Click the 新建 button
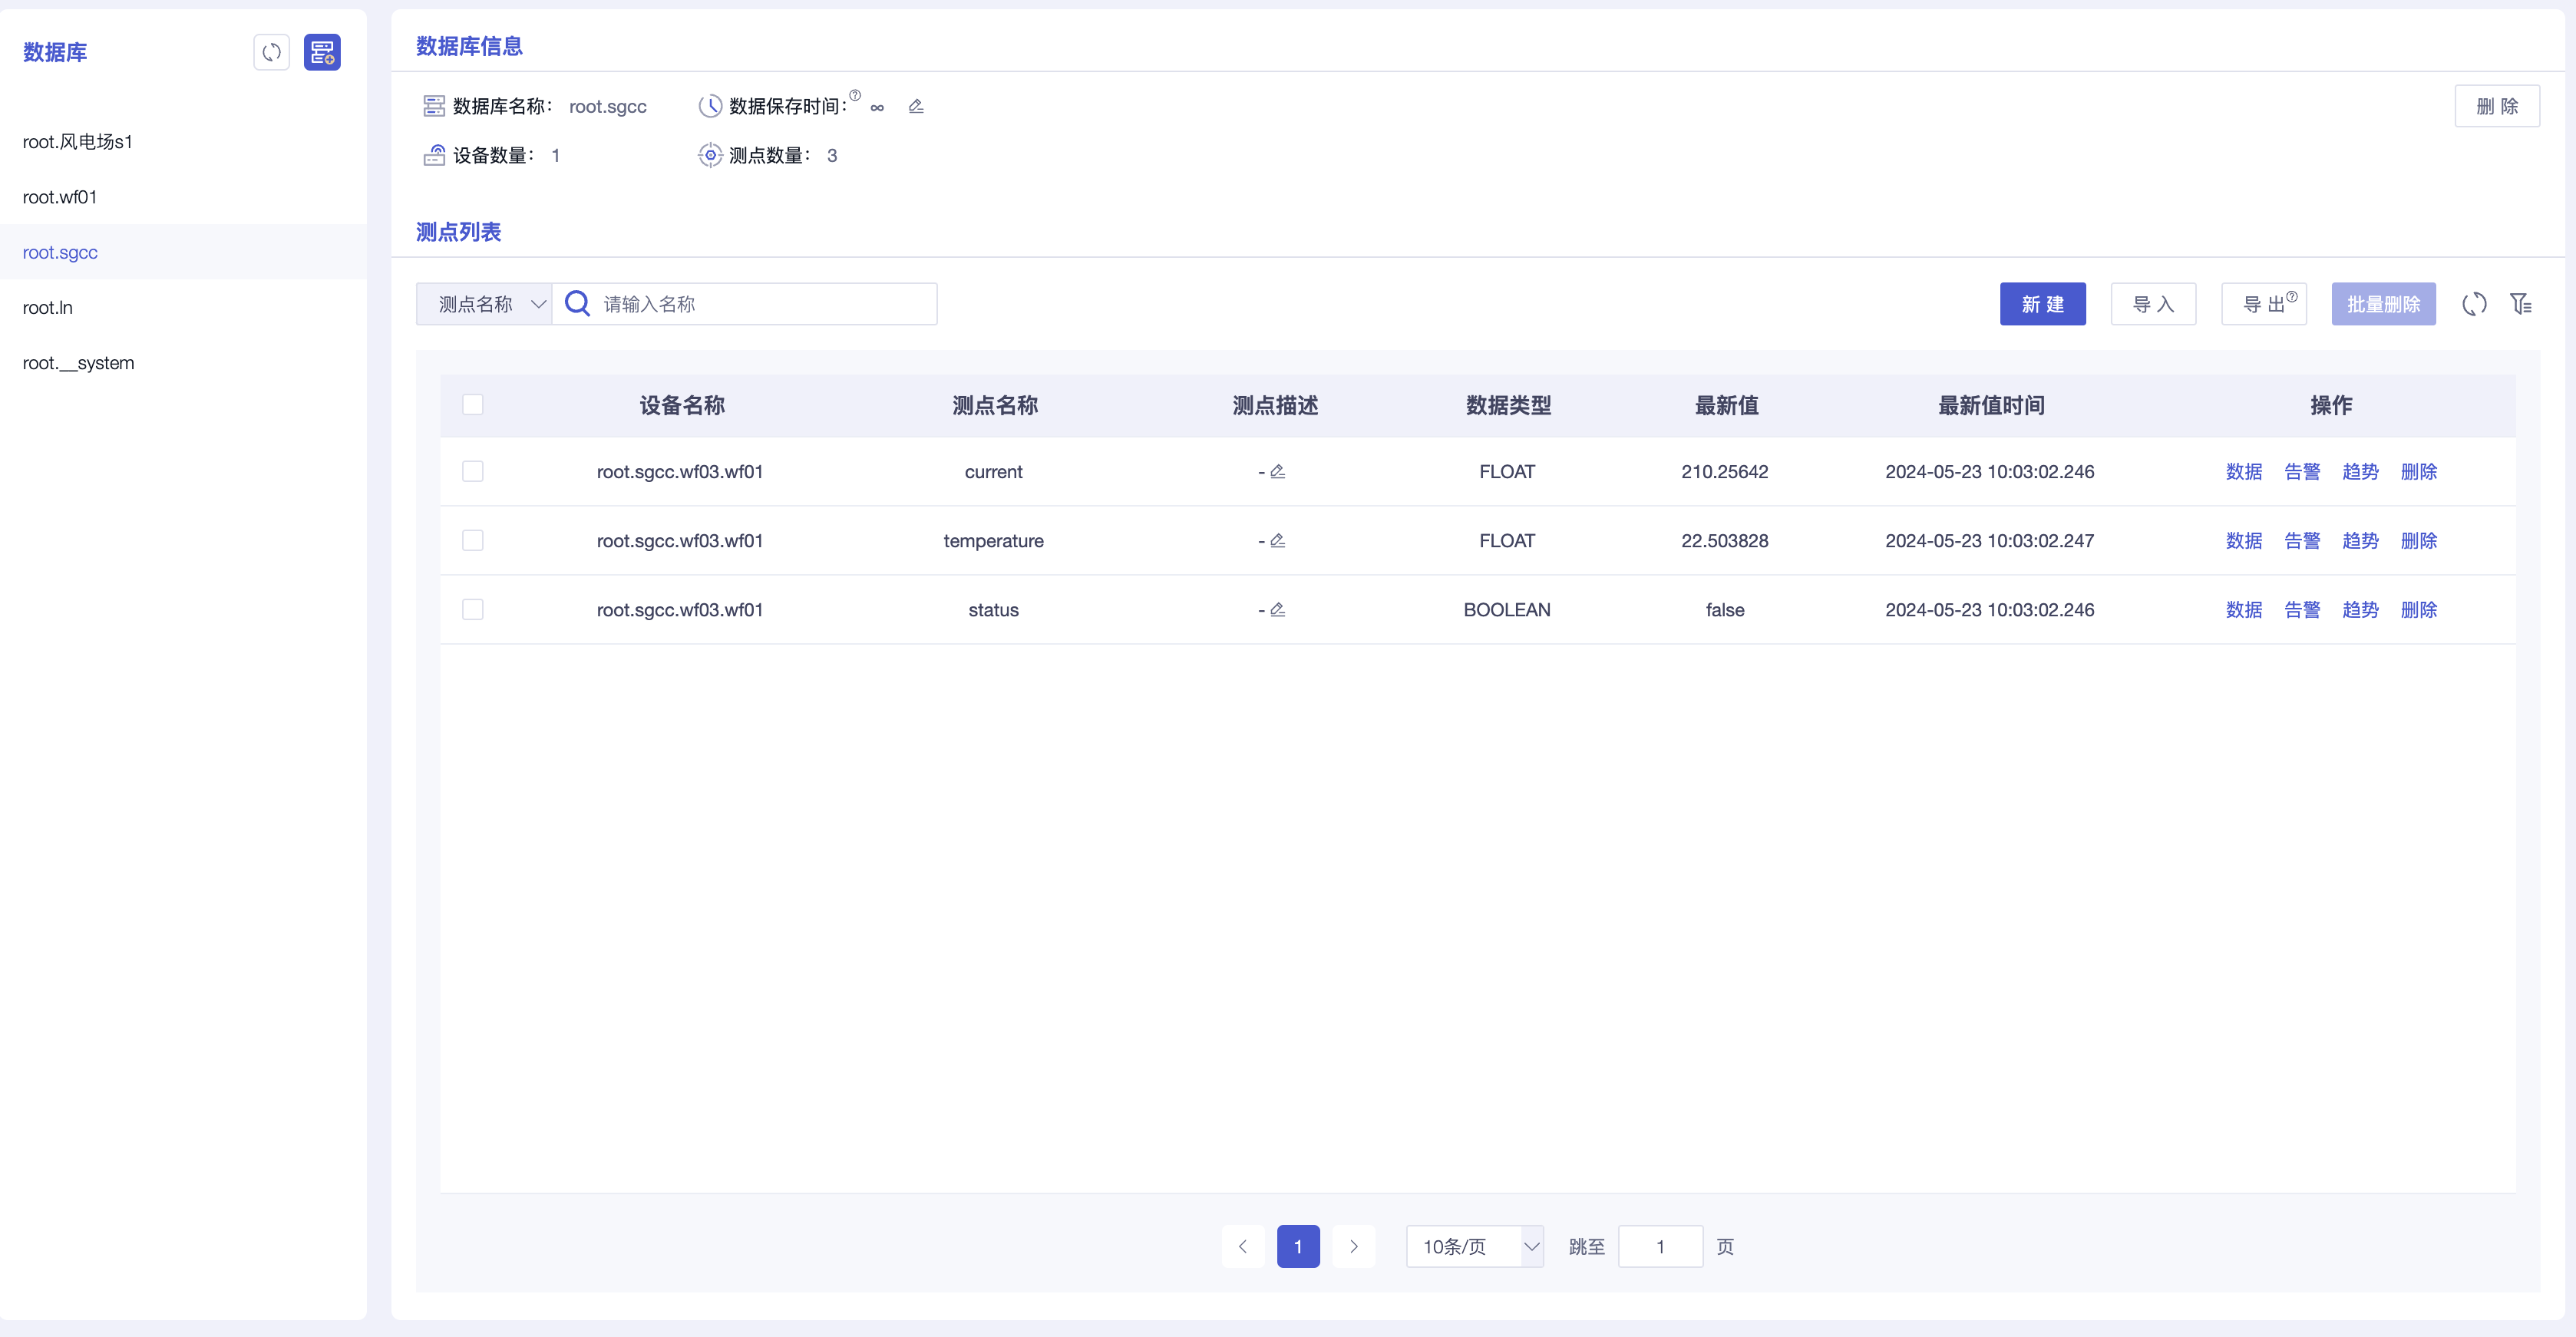Screen dimensions: 2576x1337 [x=2042, y=304]
